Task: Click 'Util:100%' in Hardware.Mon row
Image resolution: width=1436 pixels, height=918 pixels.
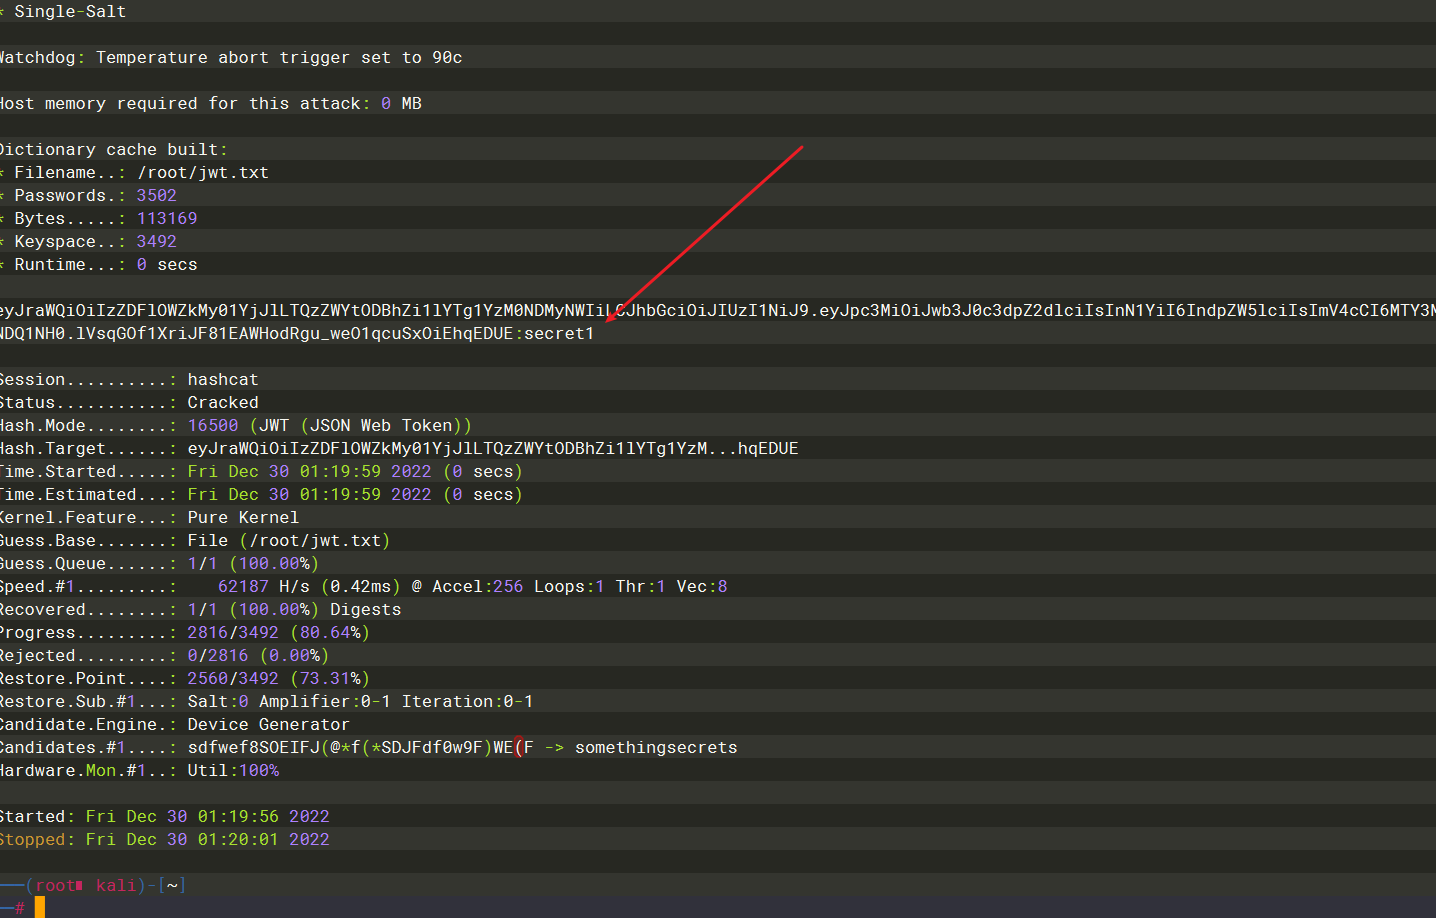Action: pyautogui.click(x=233, y=771)
